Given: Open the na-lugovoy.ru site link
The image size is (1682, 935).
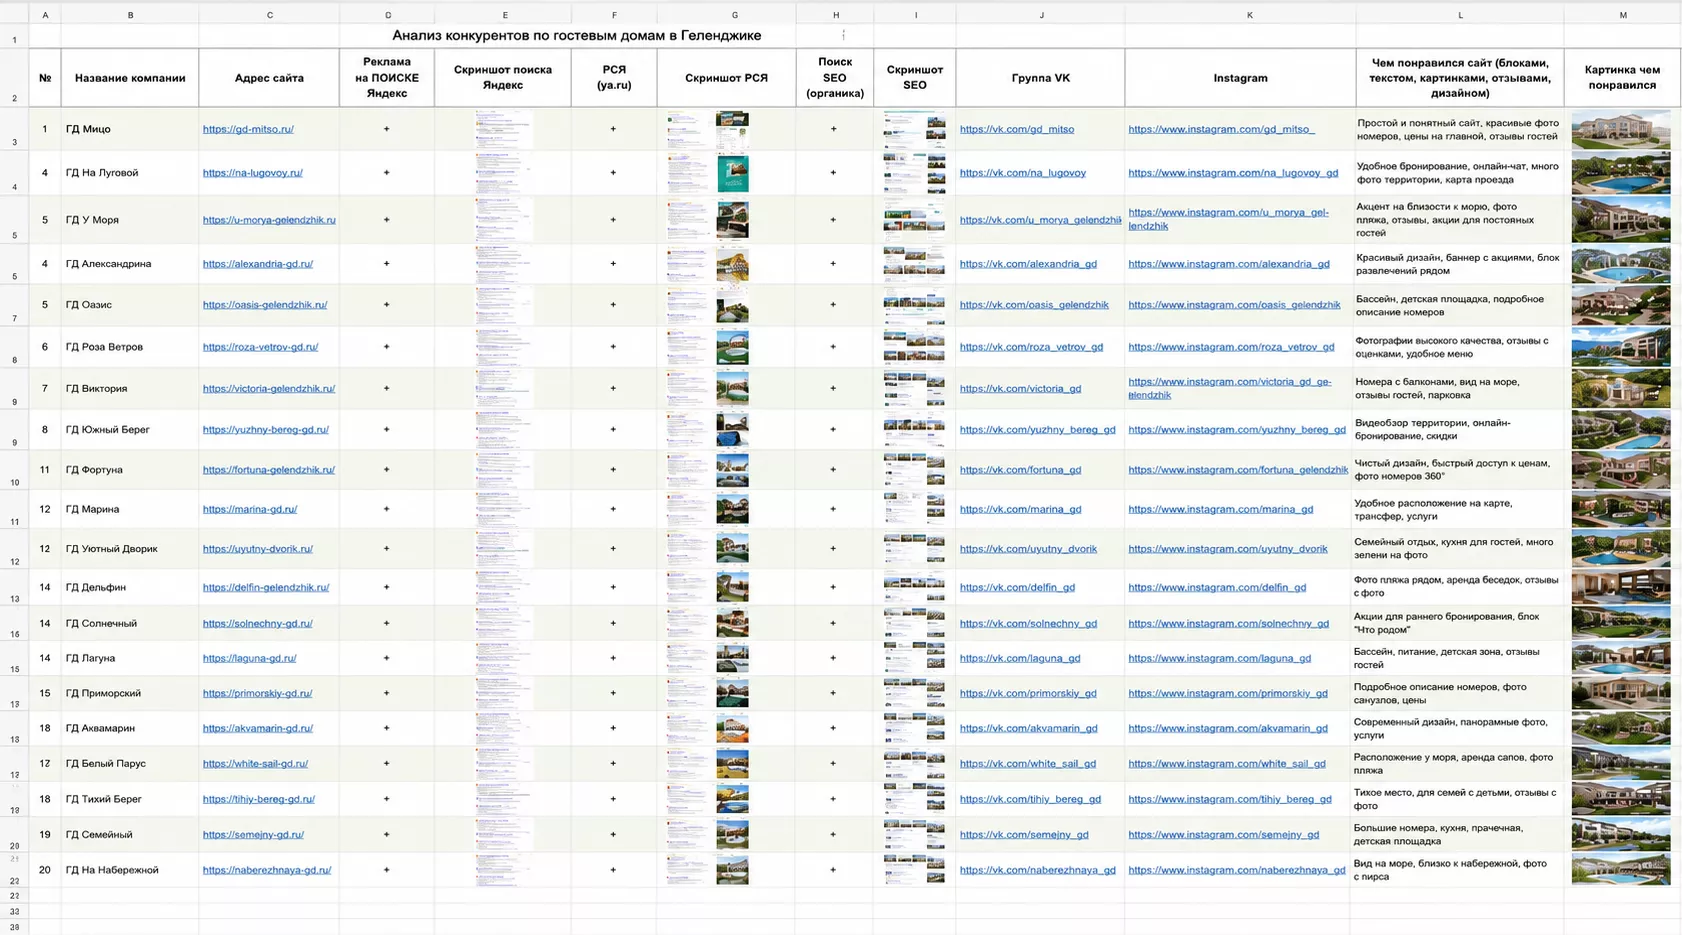Looking at the screenshot, I should [252, 173].
